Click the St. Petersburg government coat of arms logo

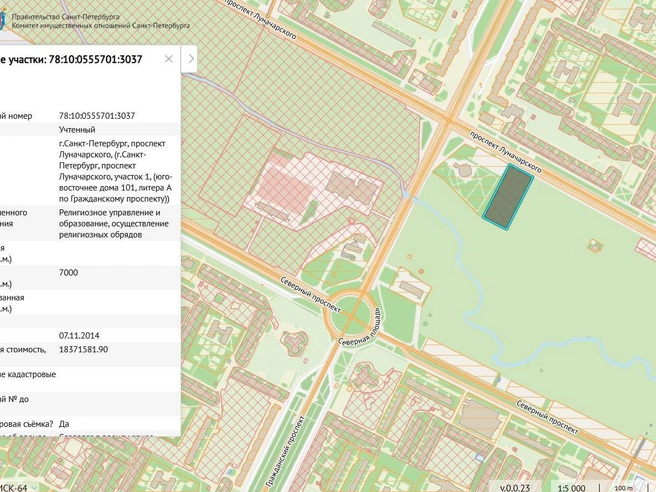click(x=3, y=21)
